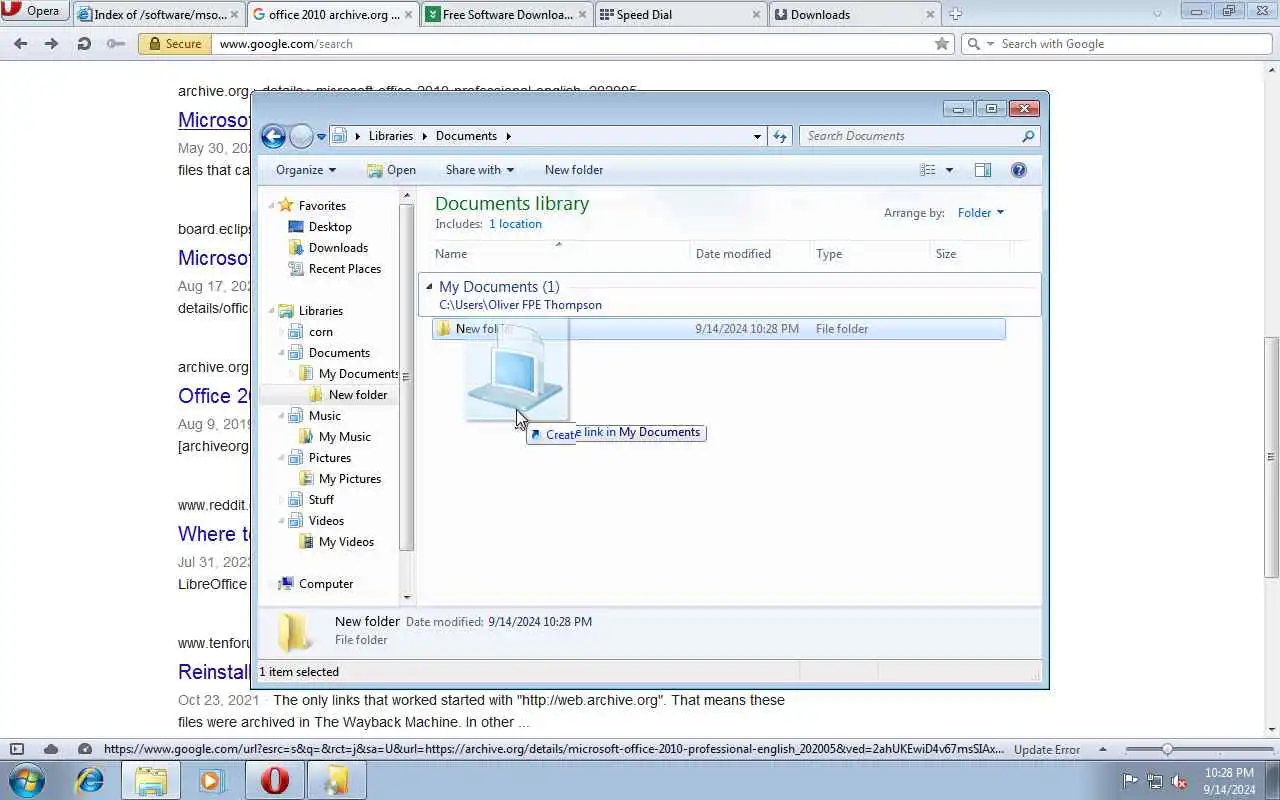Click the 1 location link
Screen dimensions: 1280x800
[x=515, y=224]
